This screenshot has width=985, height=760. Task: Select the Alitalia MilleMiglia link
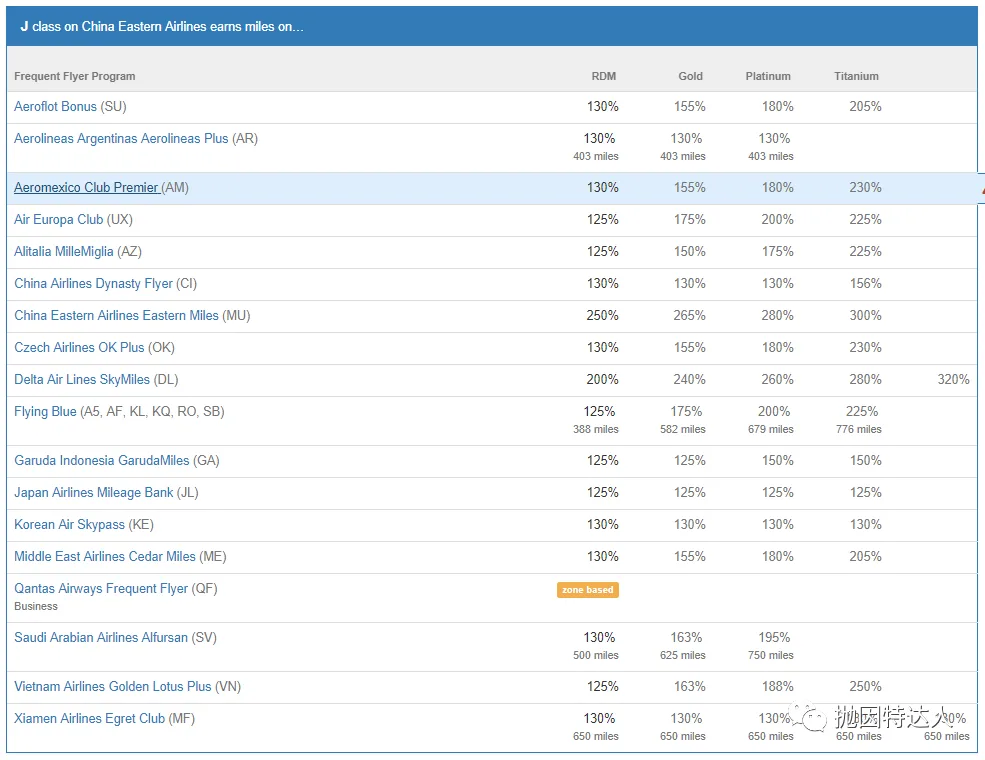pyautogui.click(x=63, y=252)
